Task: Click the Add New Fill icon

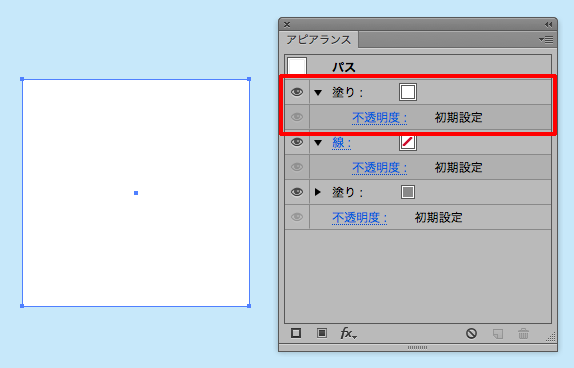Action: (322, 333)
